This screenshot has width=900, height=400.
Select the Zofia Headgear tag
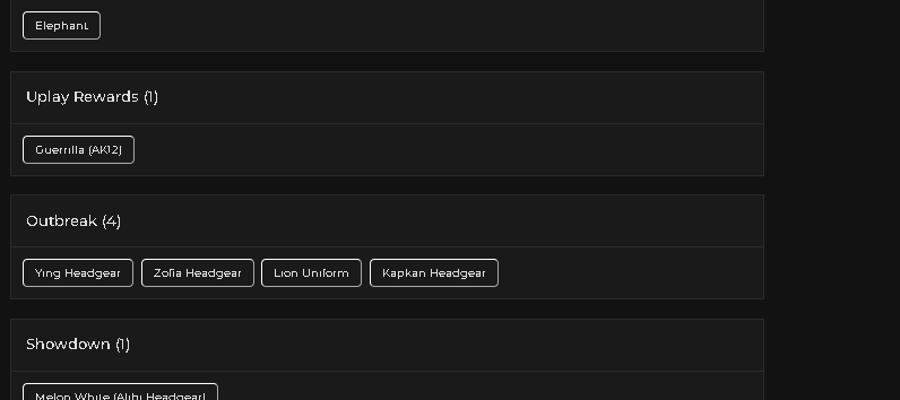click(197, 273)
